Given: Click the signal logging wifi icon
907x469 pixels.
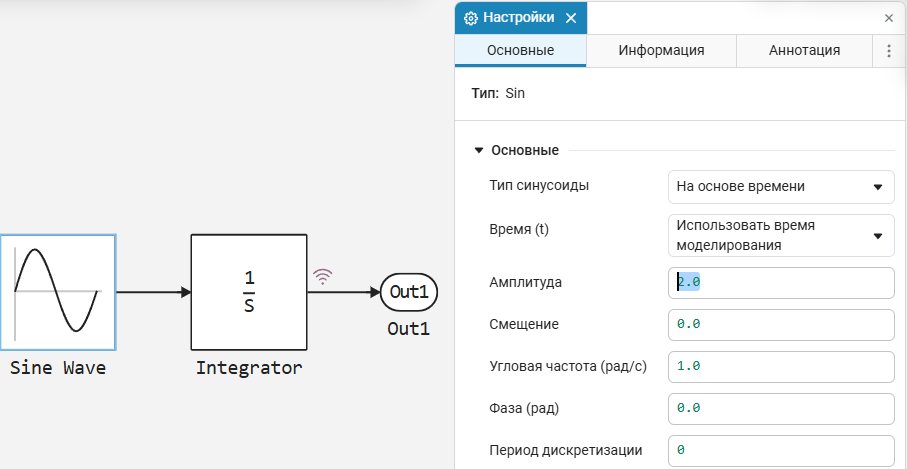Looking at the screenshot, I should coord(323,276).
